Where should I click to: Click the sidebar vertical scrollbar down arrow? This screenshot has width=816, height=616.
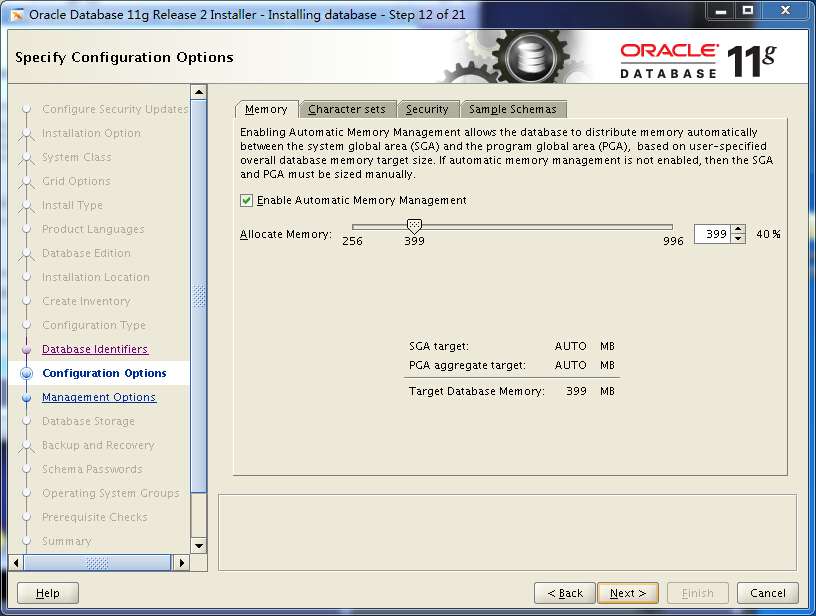pos(198,546)
